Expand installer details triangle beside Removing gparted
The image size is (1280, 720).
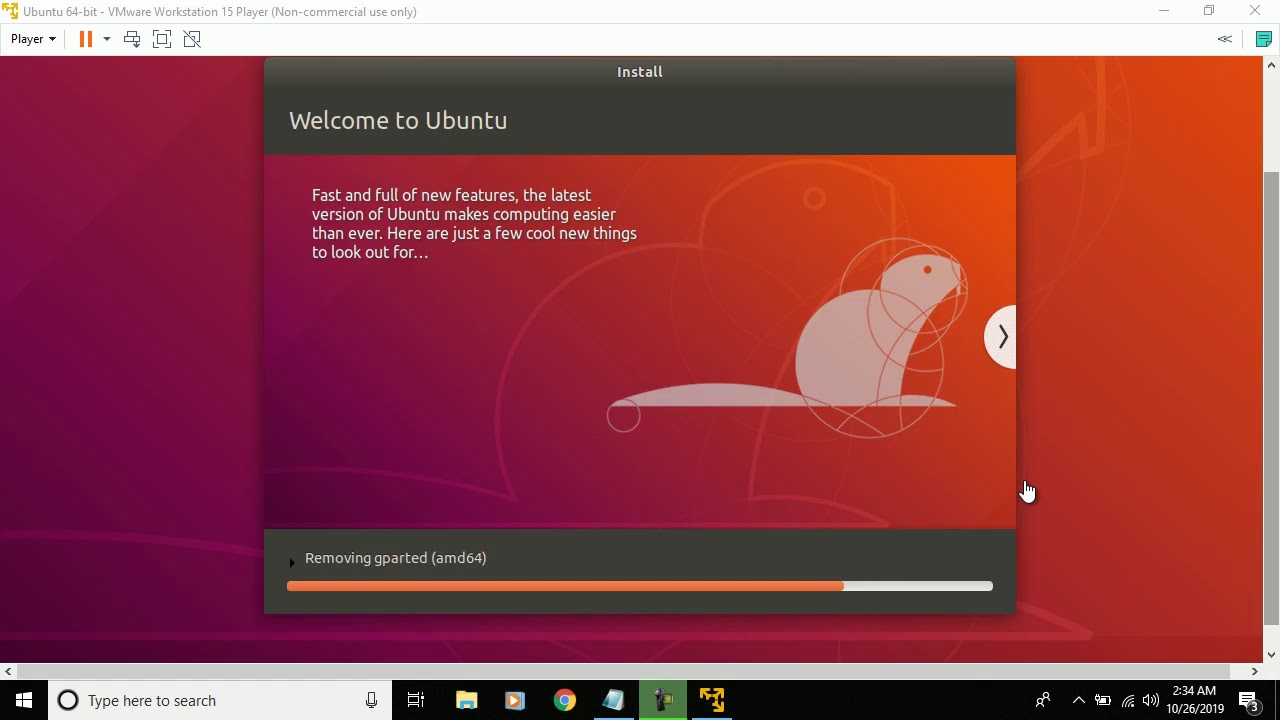click(292, 562)
